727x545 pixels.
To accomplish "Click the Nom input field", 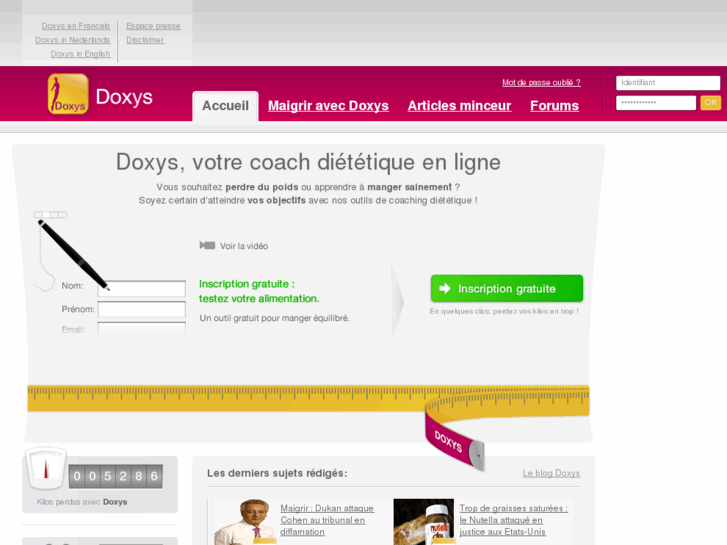I will [x=142, y=288].
